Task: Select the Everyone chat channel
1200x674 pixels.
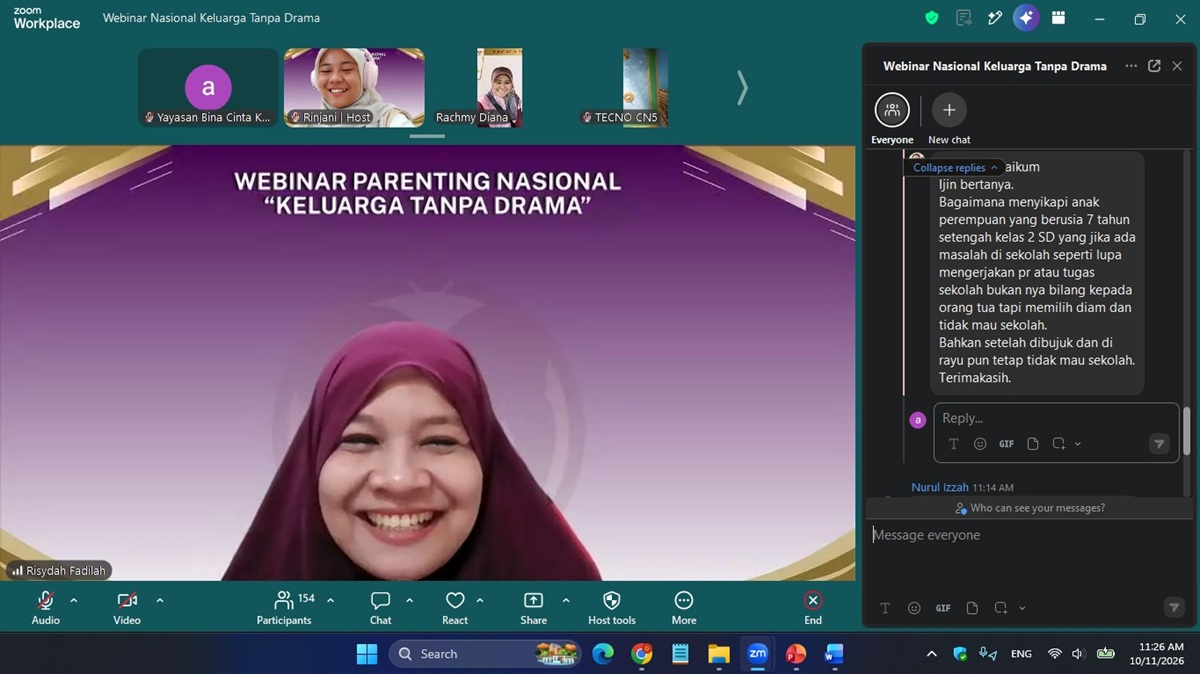Action: coord(892,119)
